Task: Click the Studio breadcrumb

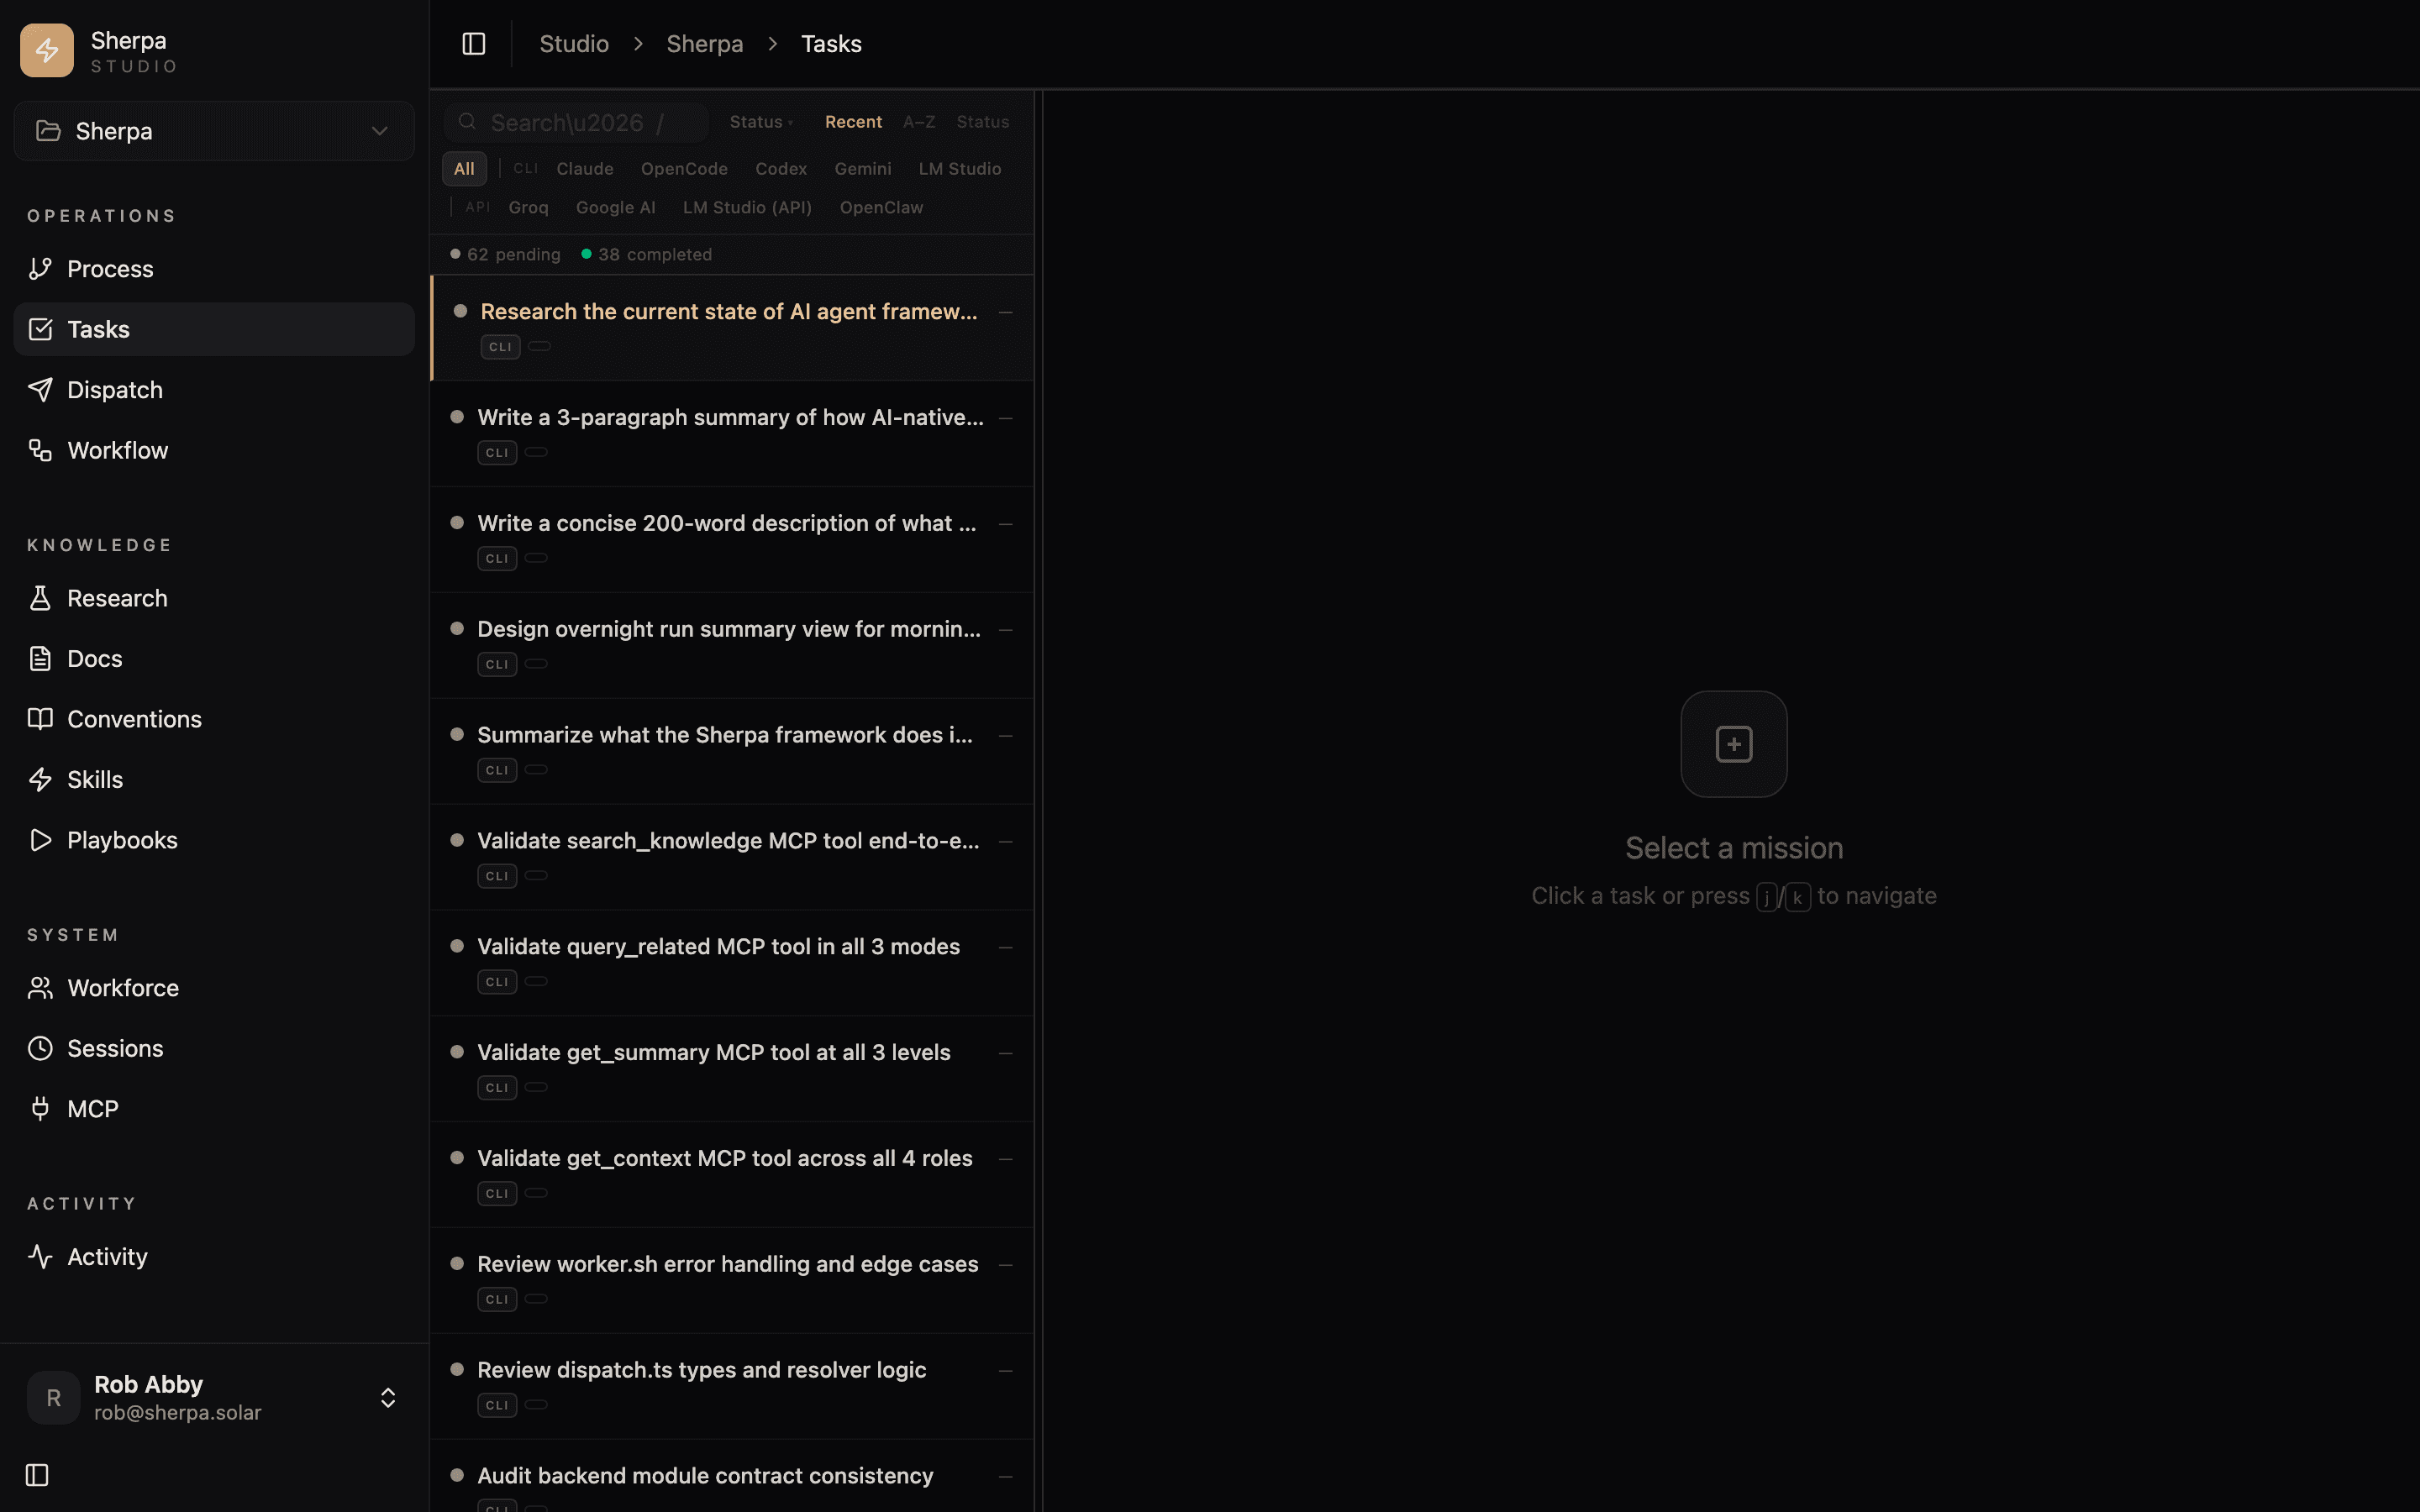Action: (574, 44)
